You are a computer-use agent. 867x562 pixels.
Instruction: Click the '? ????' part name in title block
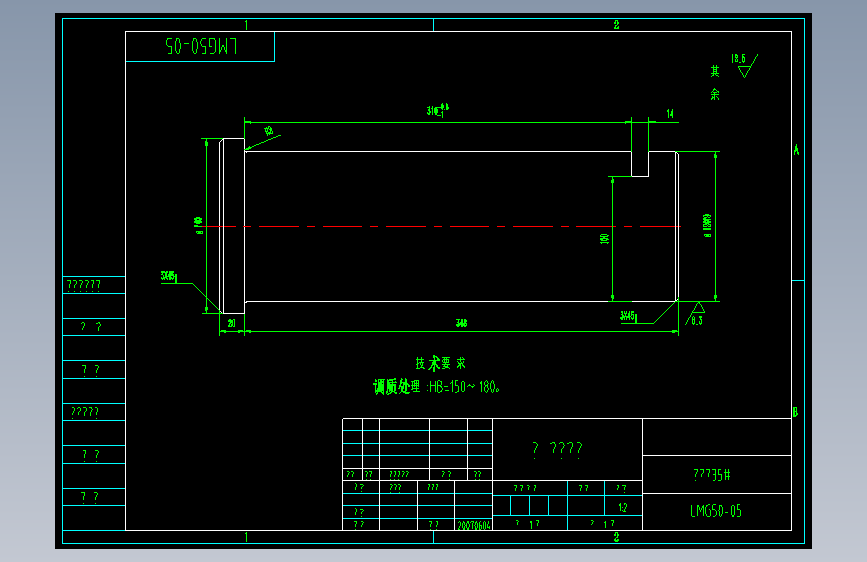pyautogui.click(x=557, y=449)
